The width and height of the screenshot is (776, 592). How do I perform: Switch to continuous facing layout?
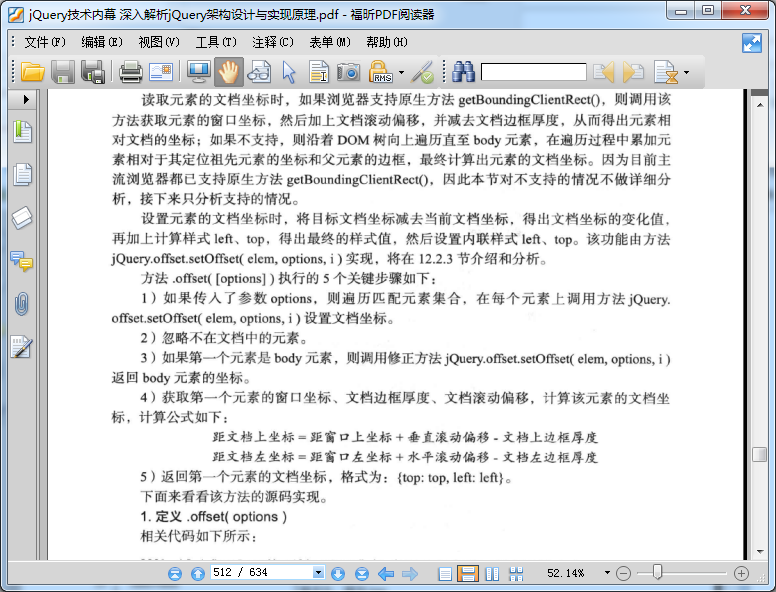pos(516,573)
